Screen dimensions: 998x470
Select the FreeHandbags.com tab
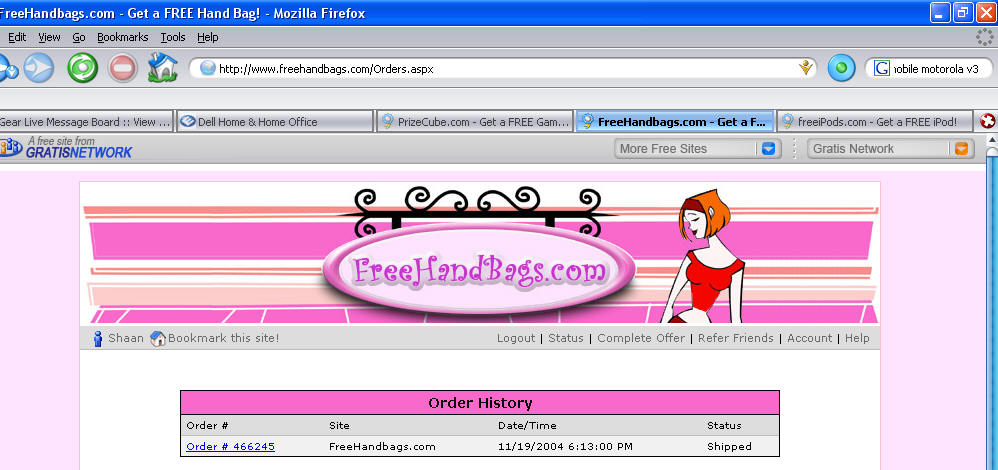(x=675, y=122)
